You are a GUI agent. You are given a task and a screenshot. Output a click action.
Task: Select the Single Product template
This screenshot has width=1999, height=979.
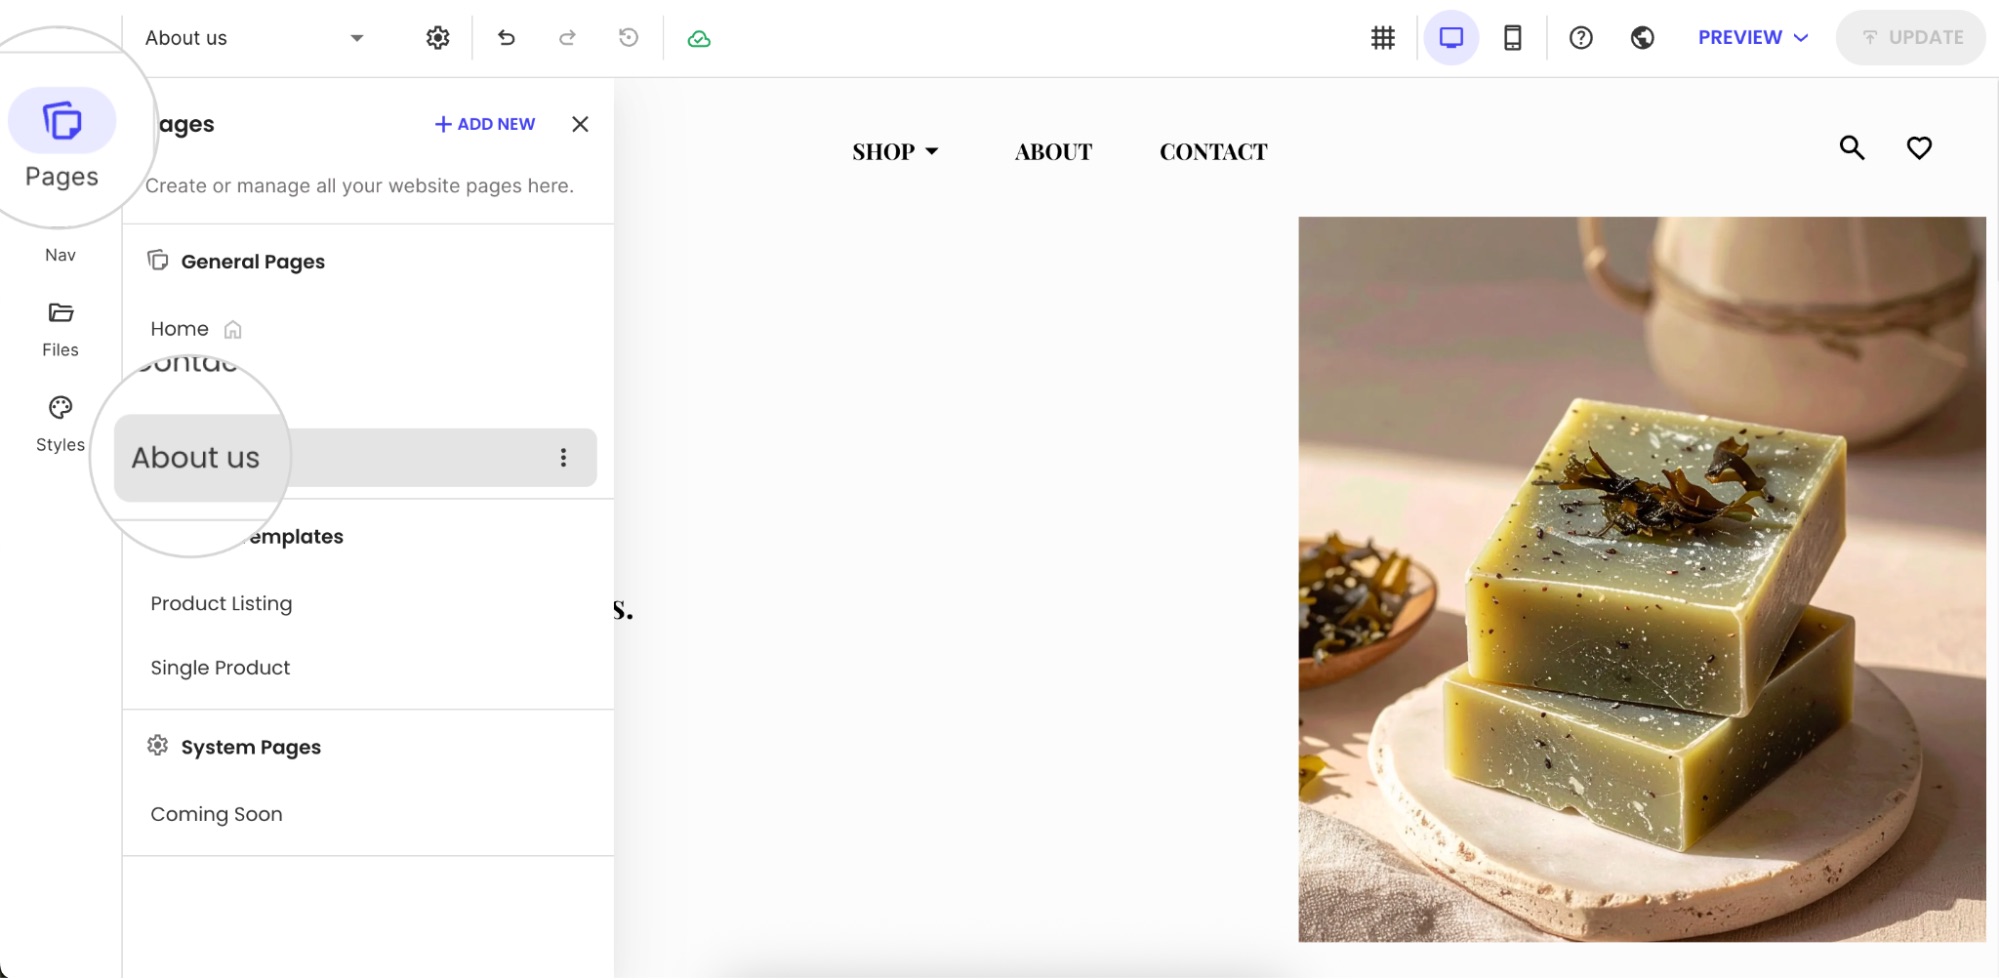point(220,667)
